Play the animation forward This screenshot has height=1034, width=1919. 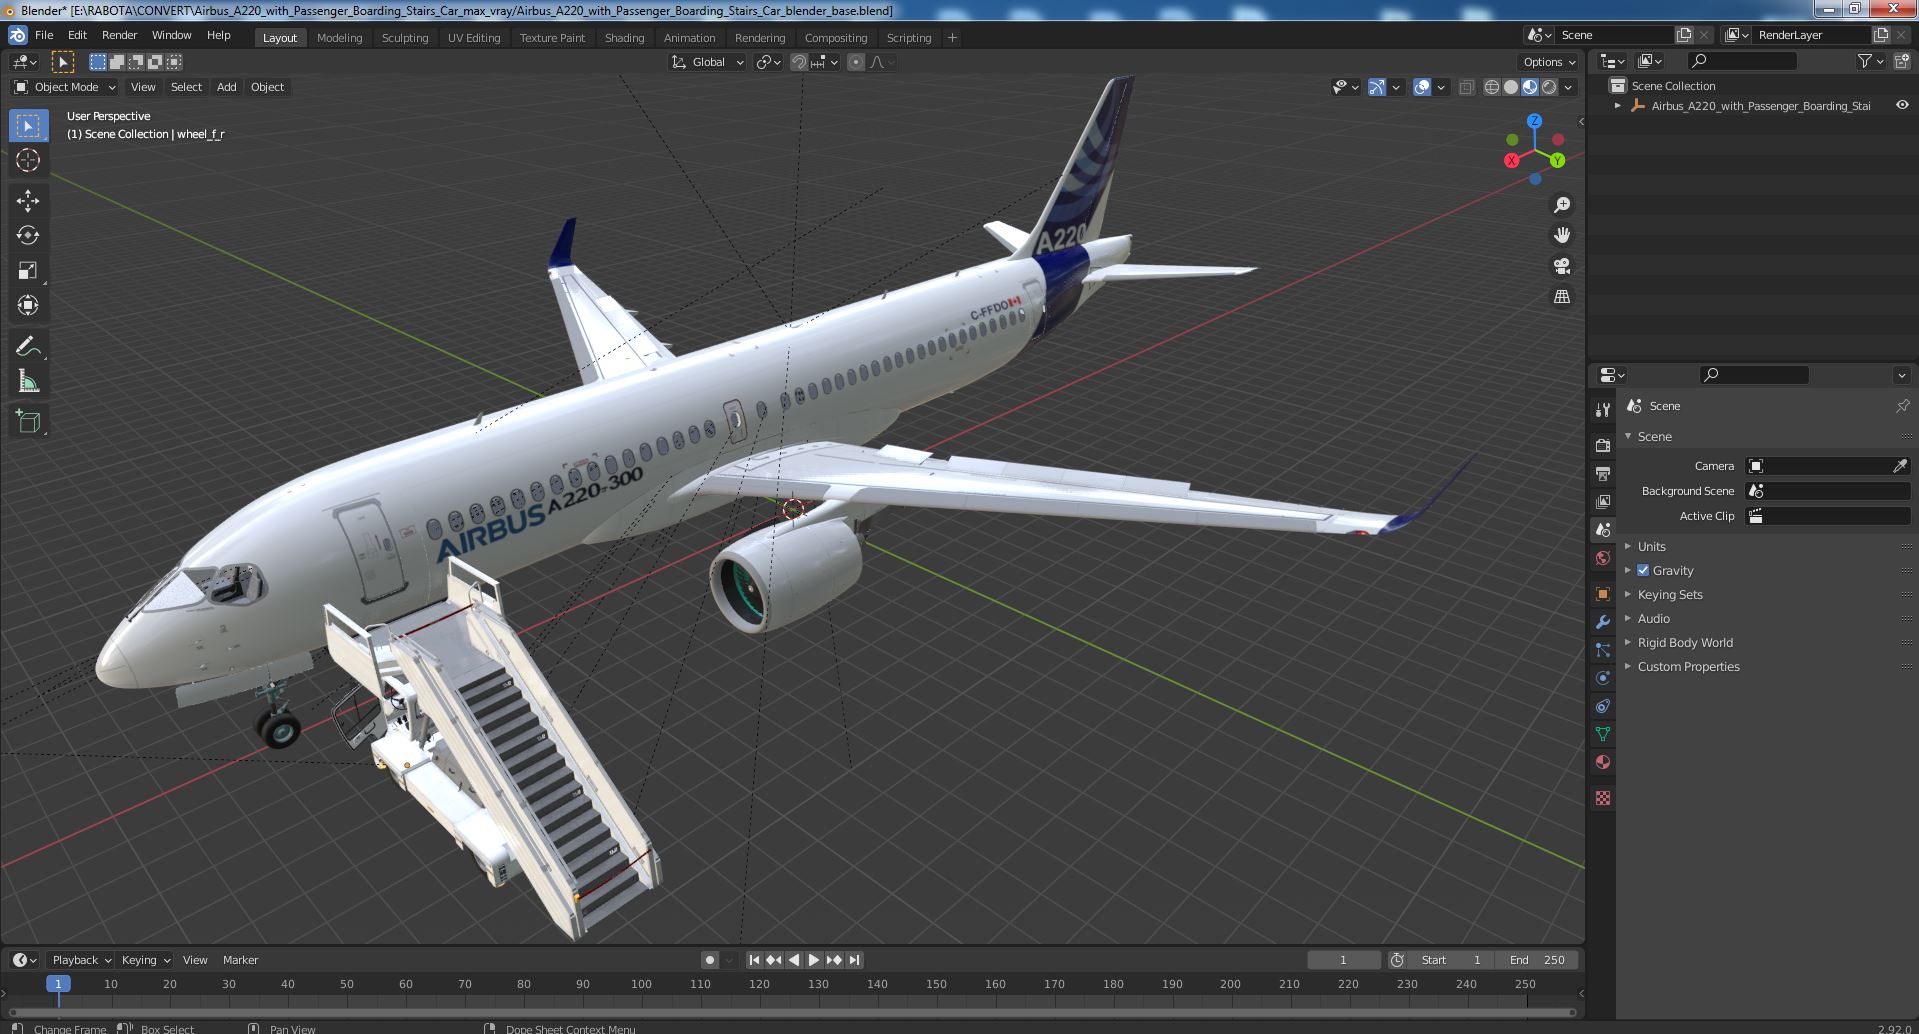click(x=814, y=960)
